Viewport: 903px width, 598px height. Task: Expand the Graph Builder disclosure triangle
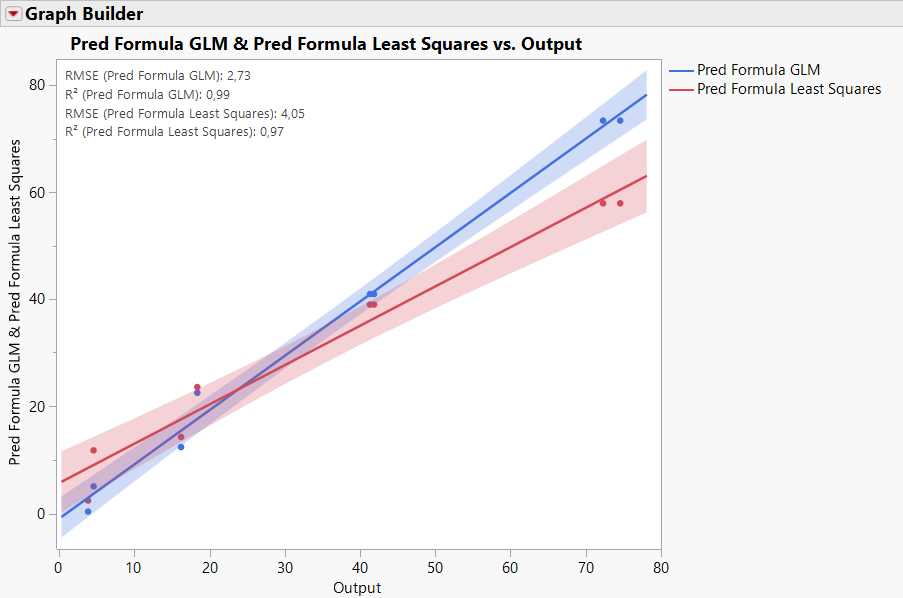(14, 13)
